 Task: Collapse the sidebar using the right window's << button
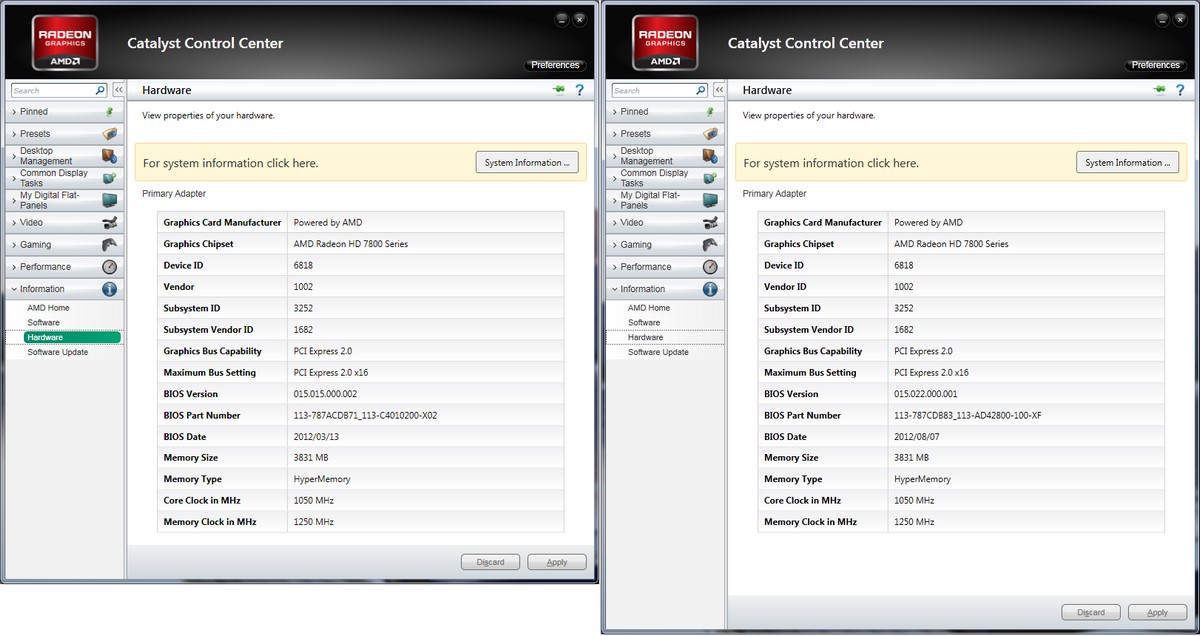click(718, 90)
